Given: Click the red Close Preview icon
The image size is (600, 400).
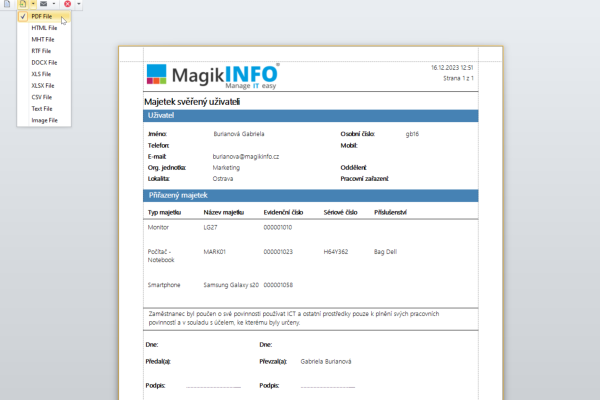Looking at the screenshot, I should (67, 4).
